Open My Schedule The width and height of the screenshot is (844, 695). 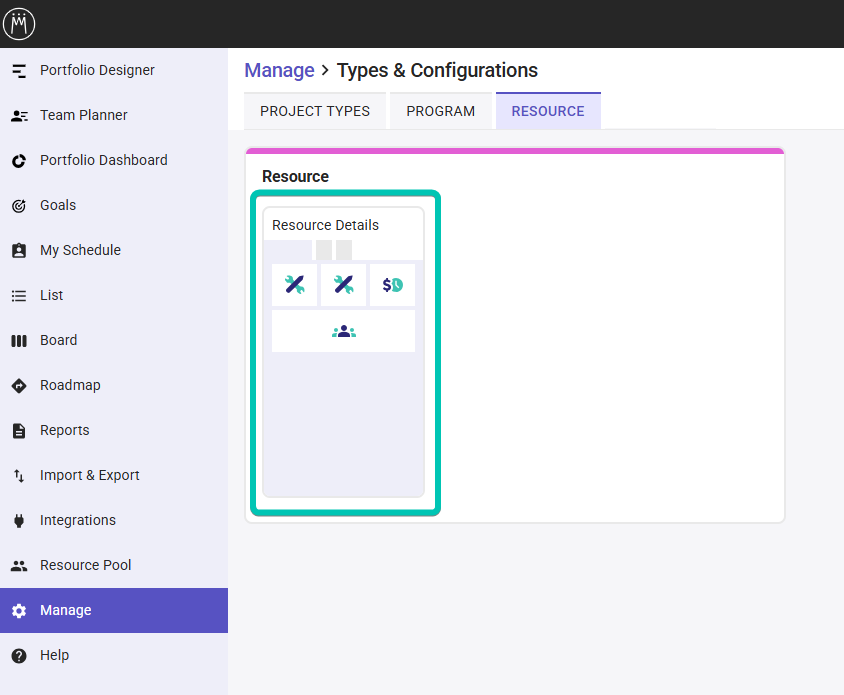[x=114, y=250]
